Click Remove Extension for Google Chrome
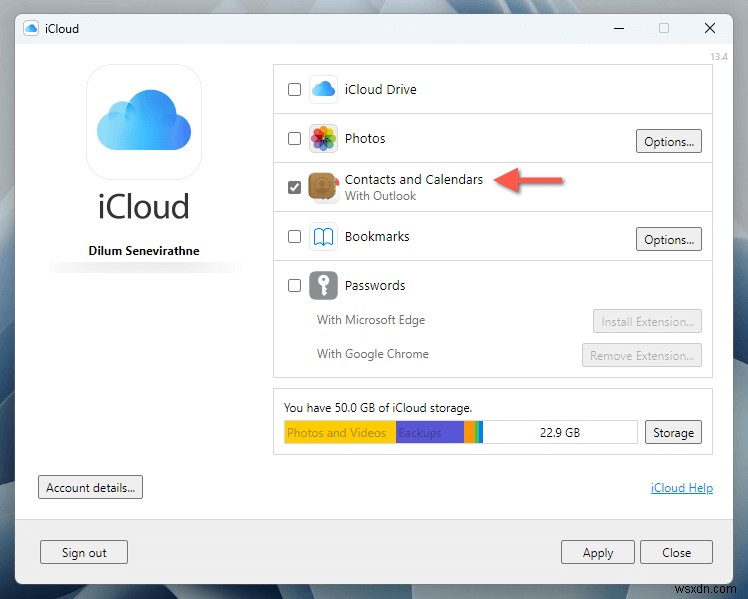 coord(642,355)
